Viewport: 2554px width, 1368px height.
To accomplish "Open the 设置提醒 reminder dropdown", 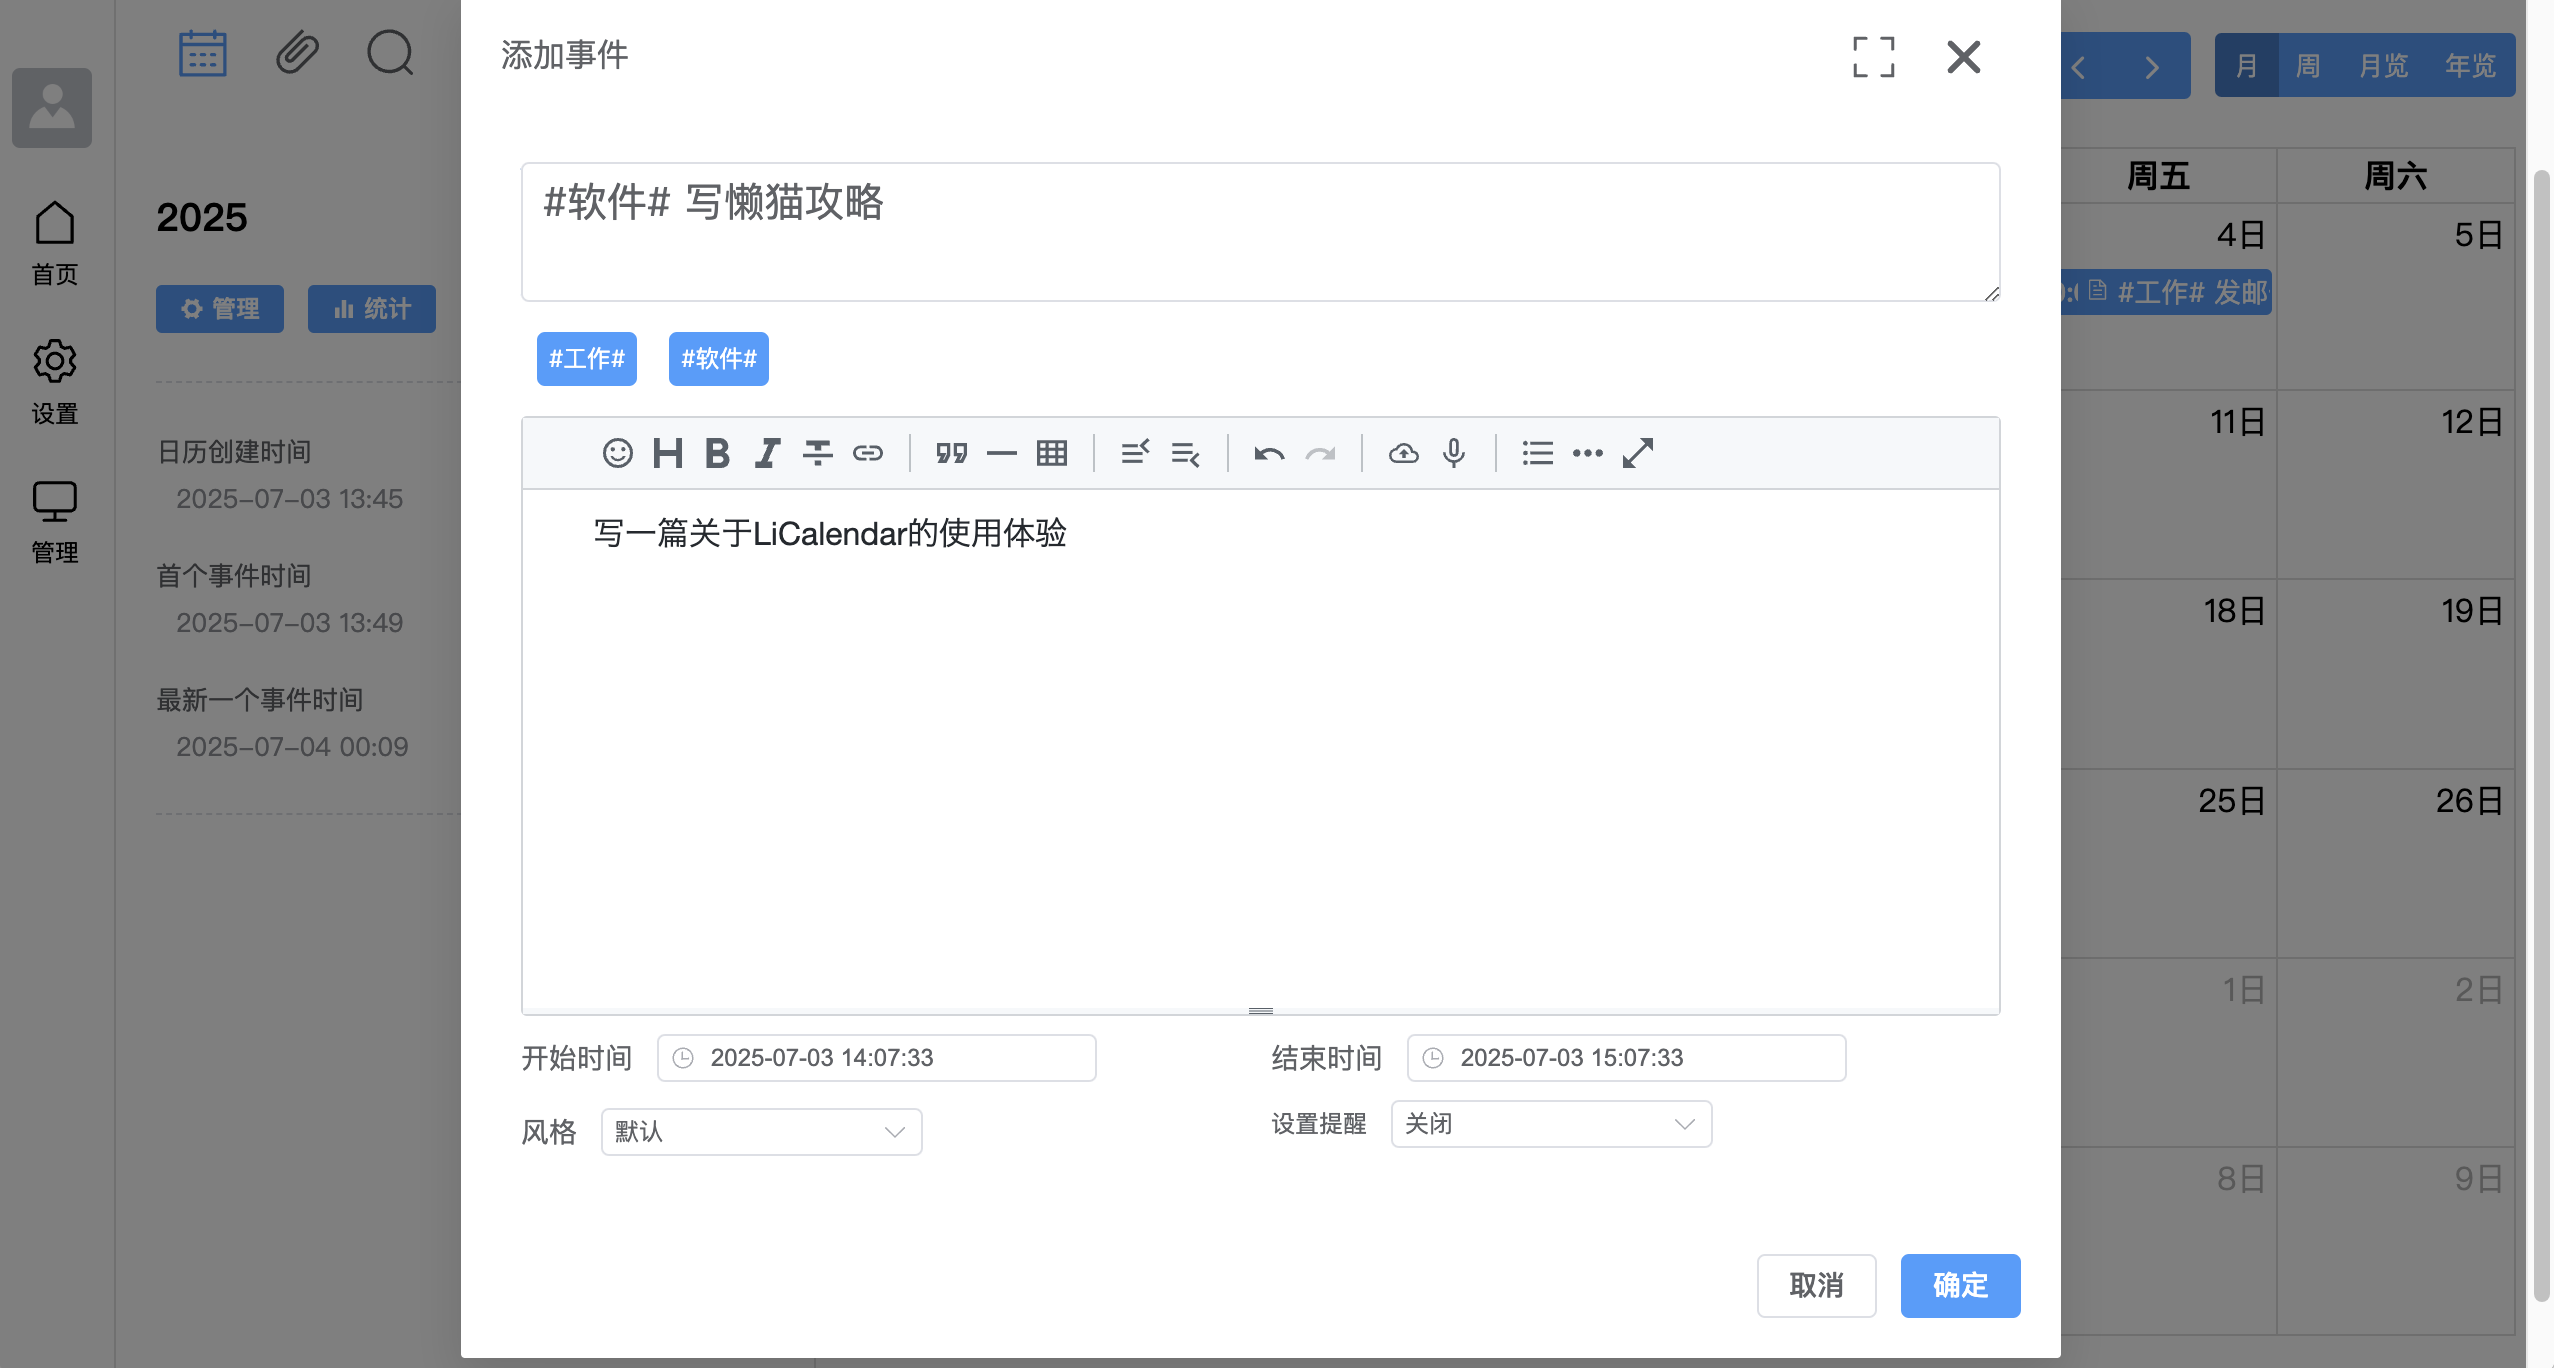I will coord(1551,1123).
